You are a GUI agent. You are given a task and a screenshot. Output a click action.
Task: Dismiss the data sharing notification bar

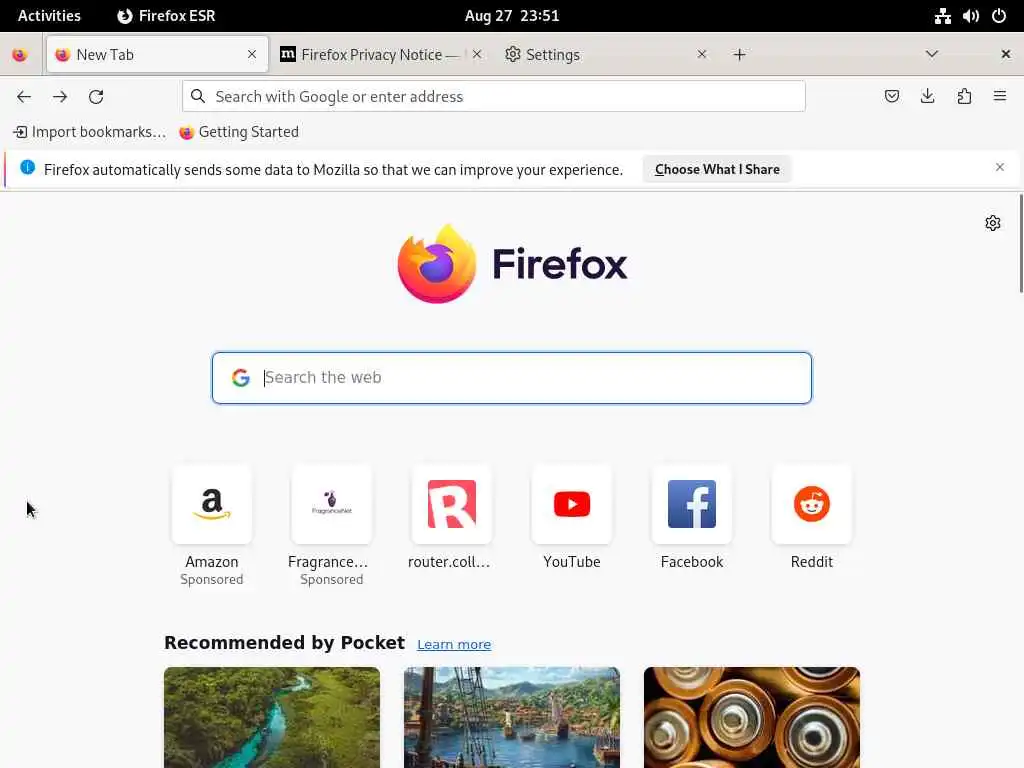click(1000, 167)
